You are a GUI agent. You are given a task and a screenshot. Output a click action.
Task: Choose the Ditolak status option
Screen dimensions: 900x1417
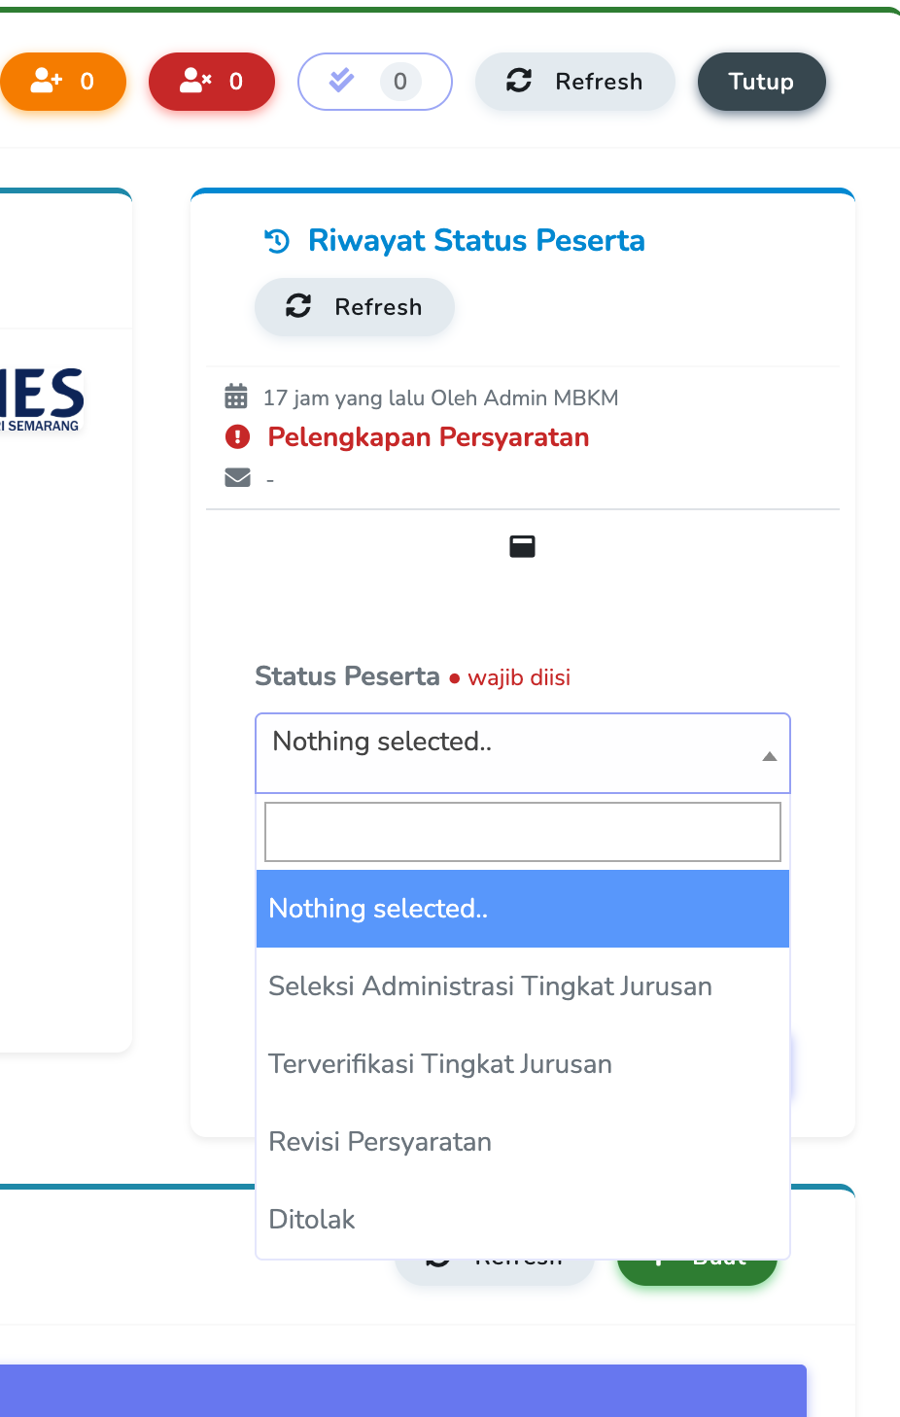(311, 1219)
